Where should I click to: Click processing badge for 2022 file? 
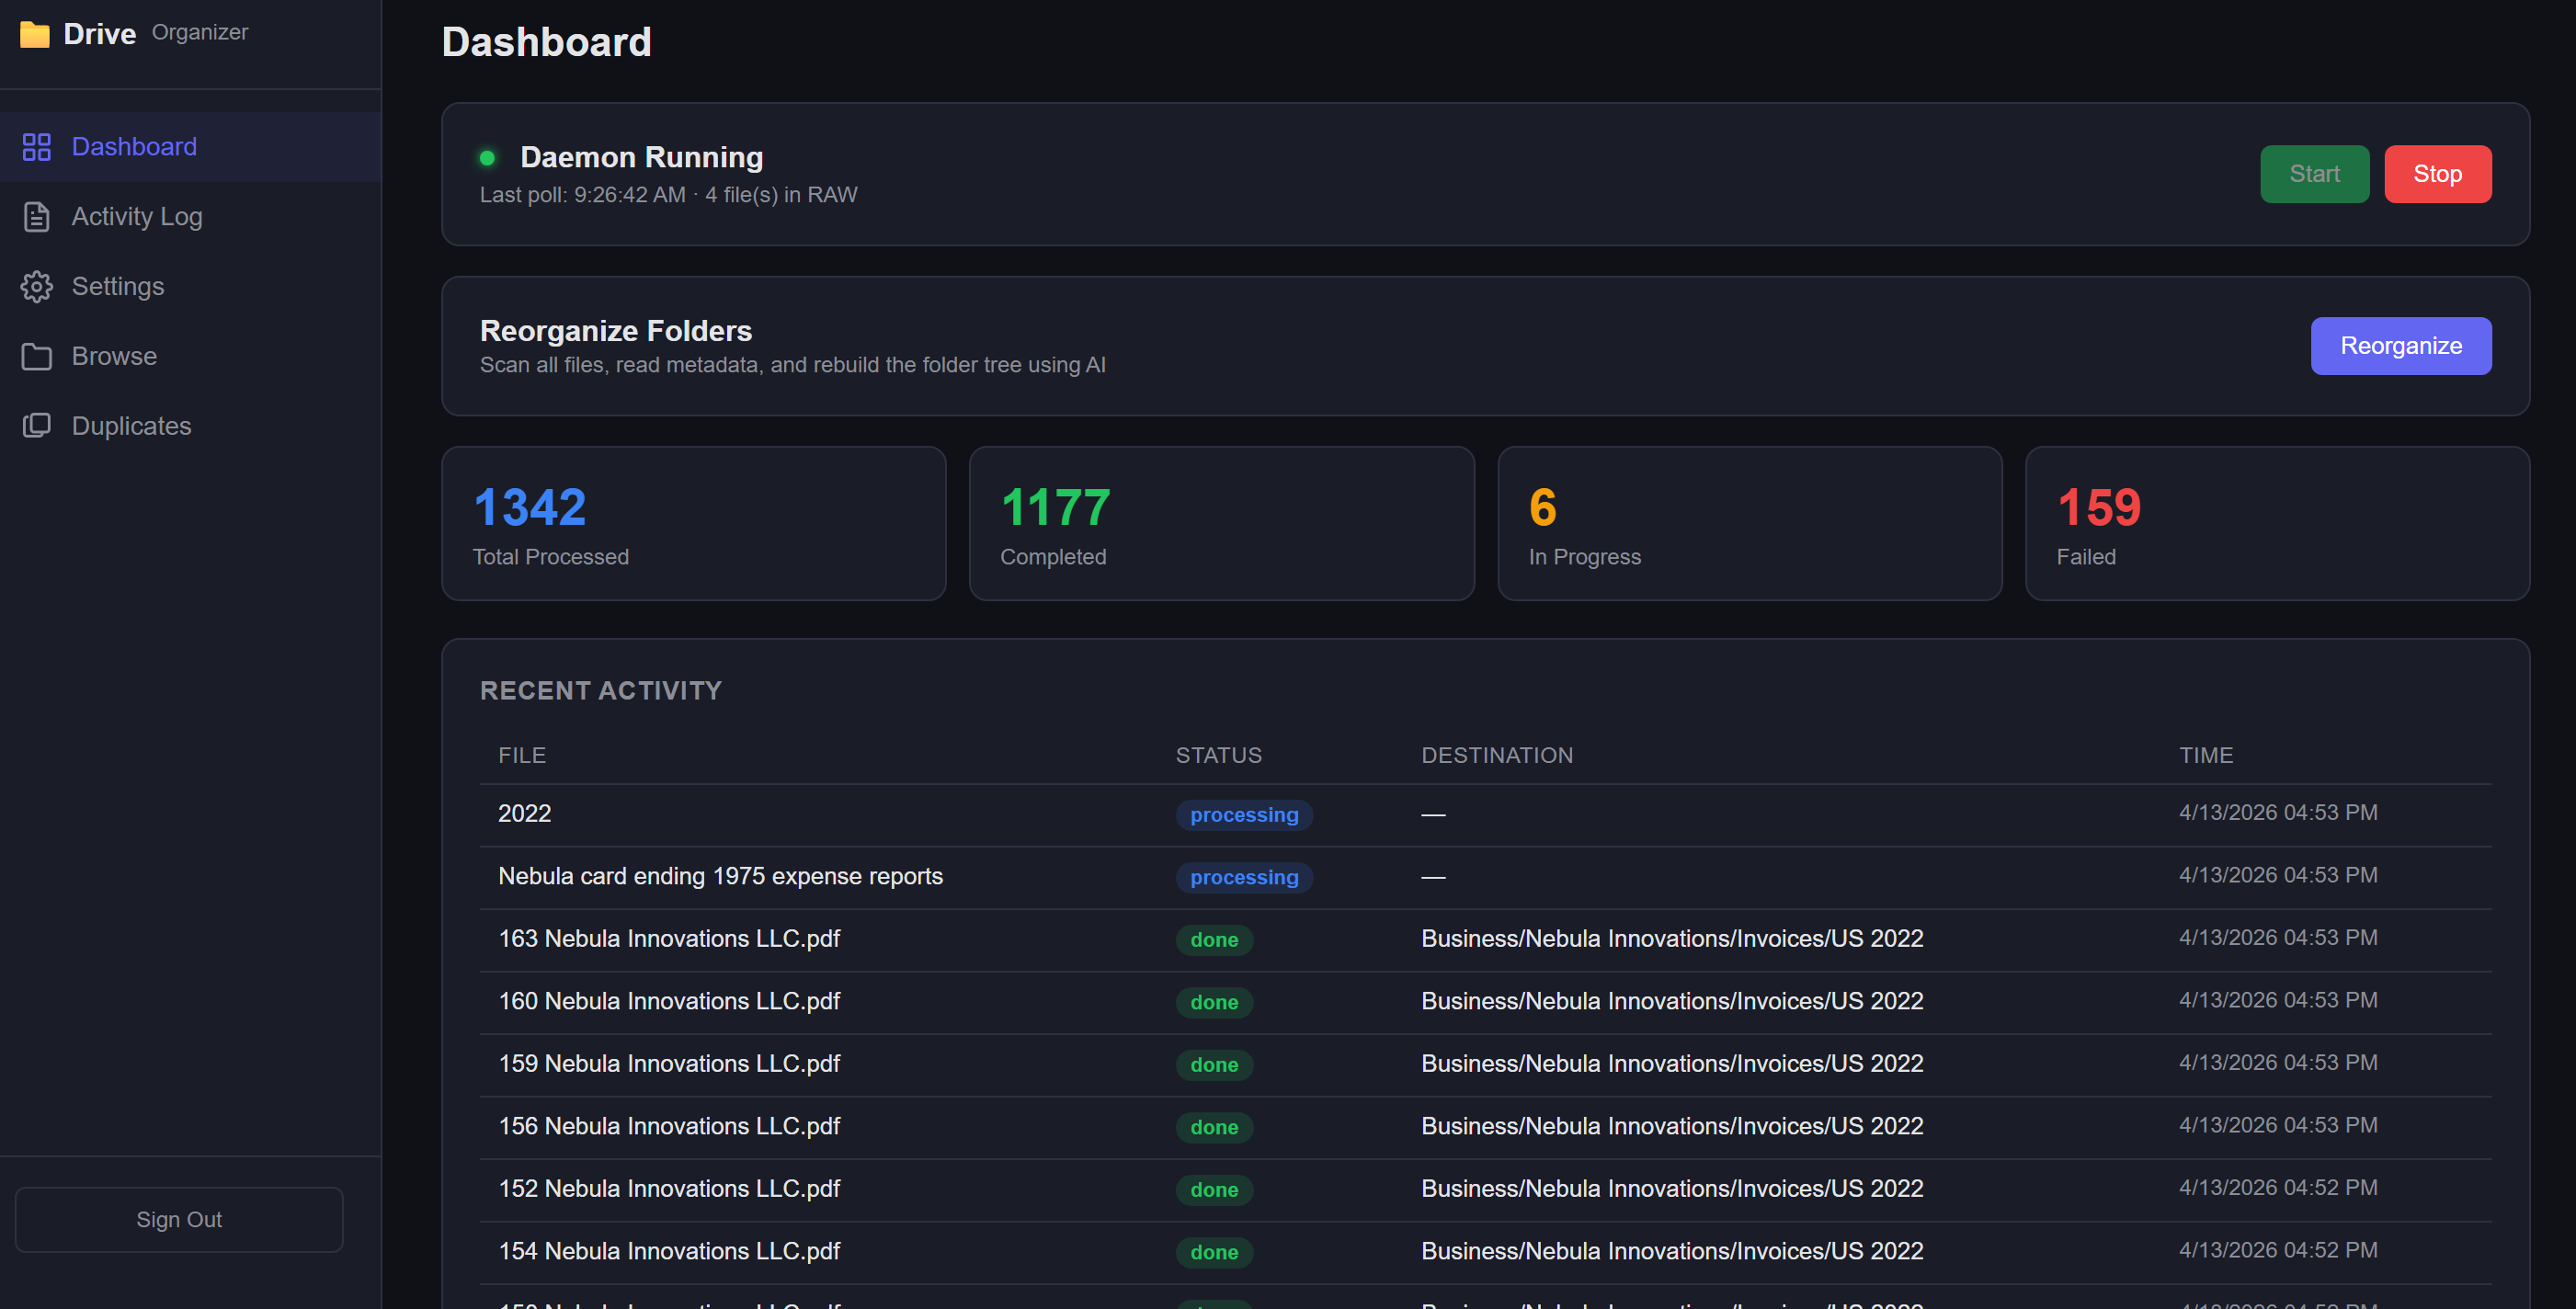pyautogui.click(x=1243, y=815)
